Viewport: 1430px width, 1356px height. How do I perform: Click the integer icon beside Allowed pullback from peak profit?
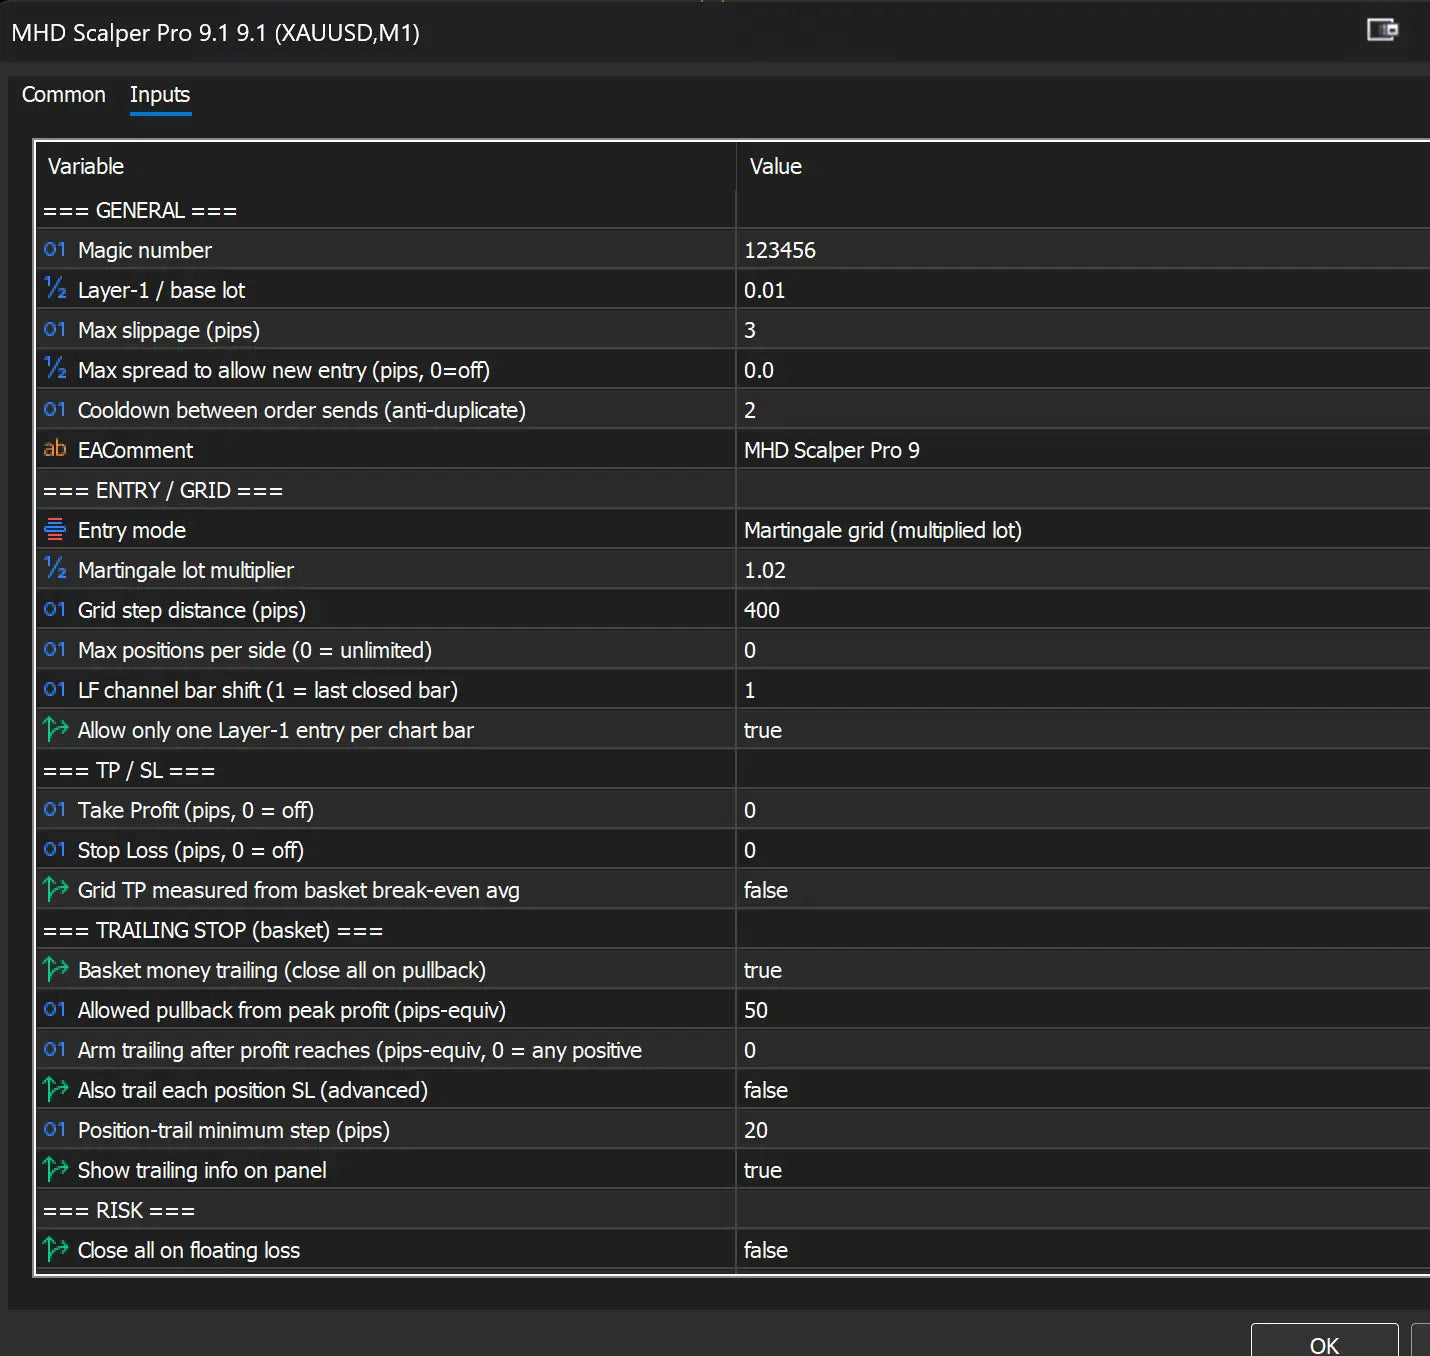(x=55, y=1009)
